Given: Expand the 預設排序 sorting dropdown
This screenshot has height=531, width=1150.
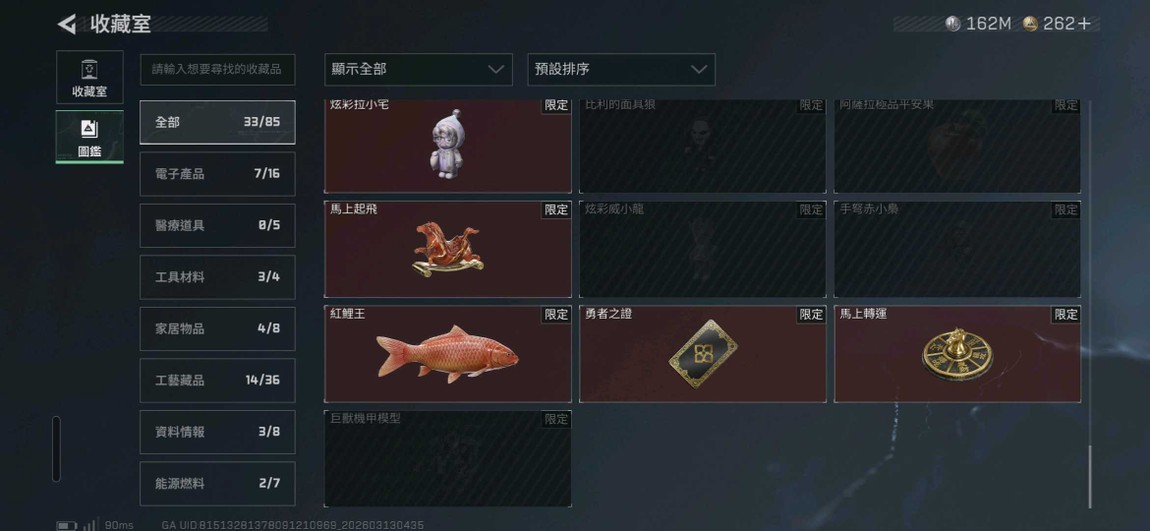Looking at the screenshot, I should pos(621,70).
